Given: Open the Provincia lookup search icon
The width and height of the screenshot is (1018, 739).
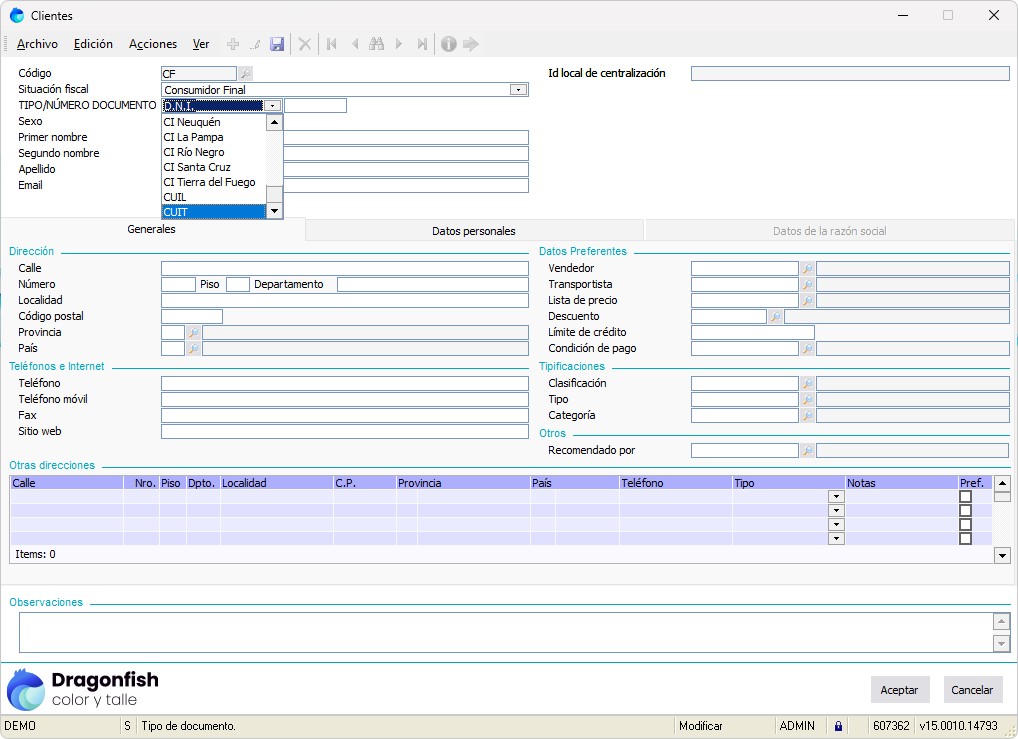Looking at the screenshot, I should (x=193, y=333).
